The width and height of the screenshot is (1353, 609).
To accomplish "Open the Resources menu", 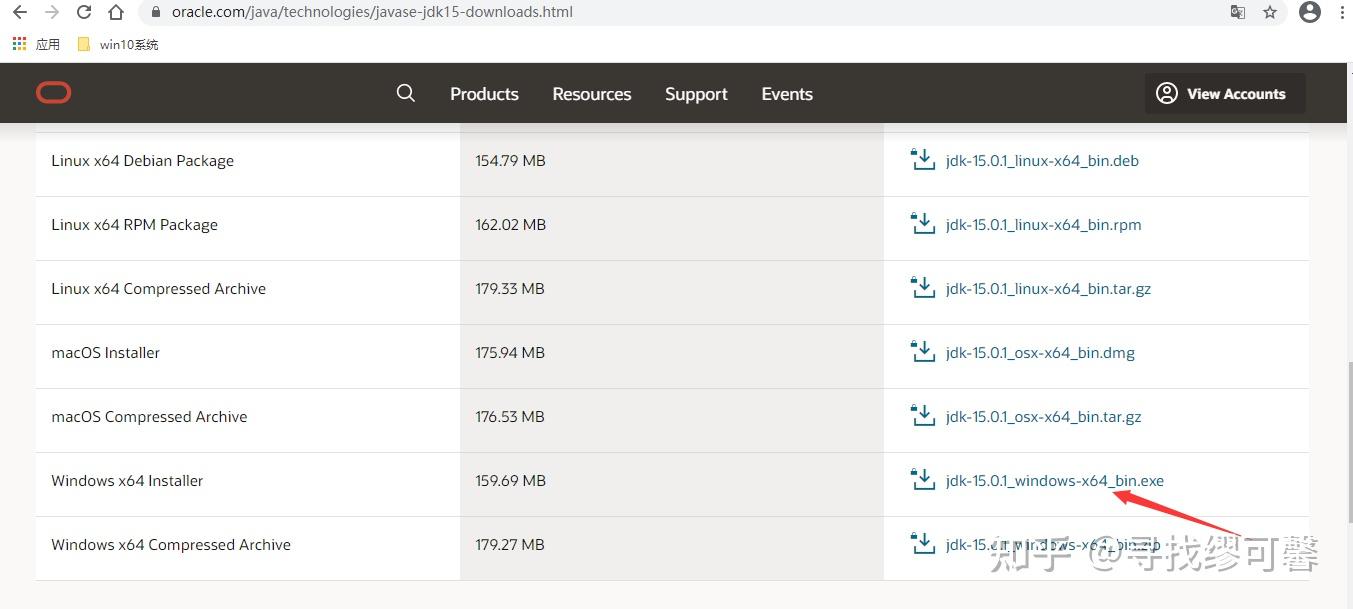I will pos(592,94).
